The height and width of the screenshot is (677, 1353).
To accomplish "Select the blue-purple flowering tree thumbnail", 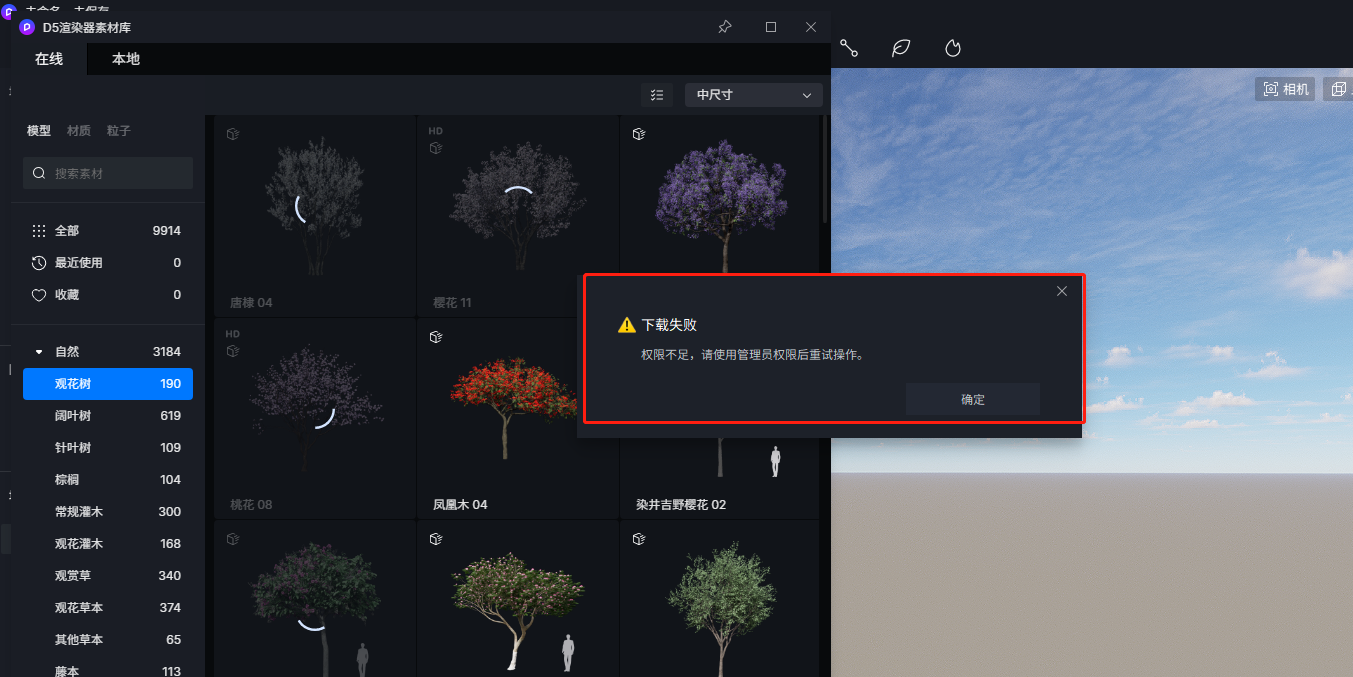I will (720, 196).
